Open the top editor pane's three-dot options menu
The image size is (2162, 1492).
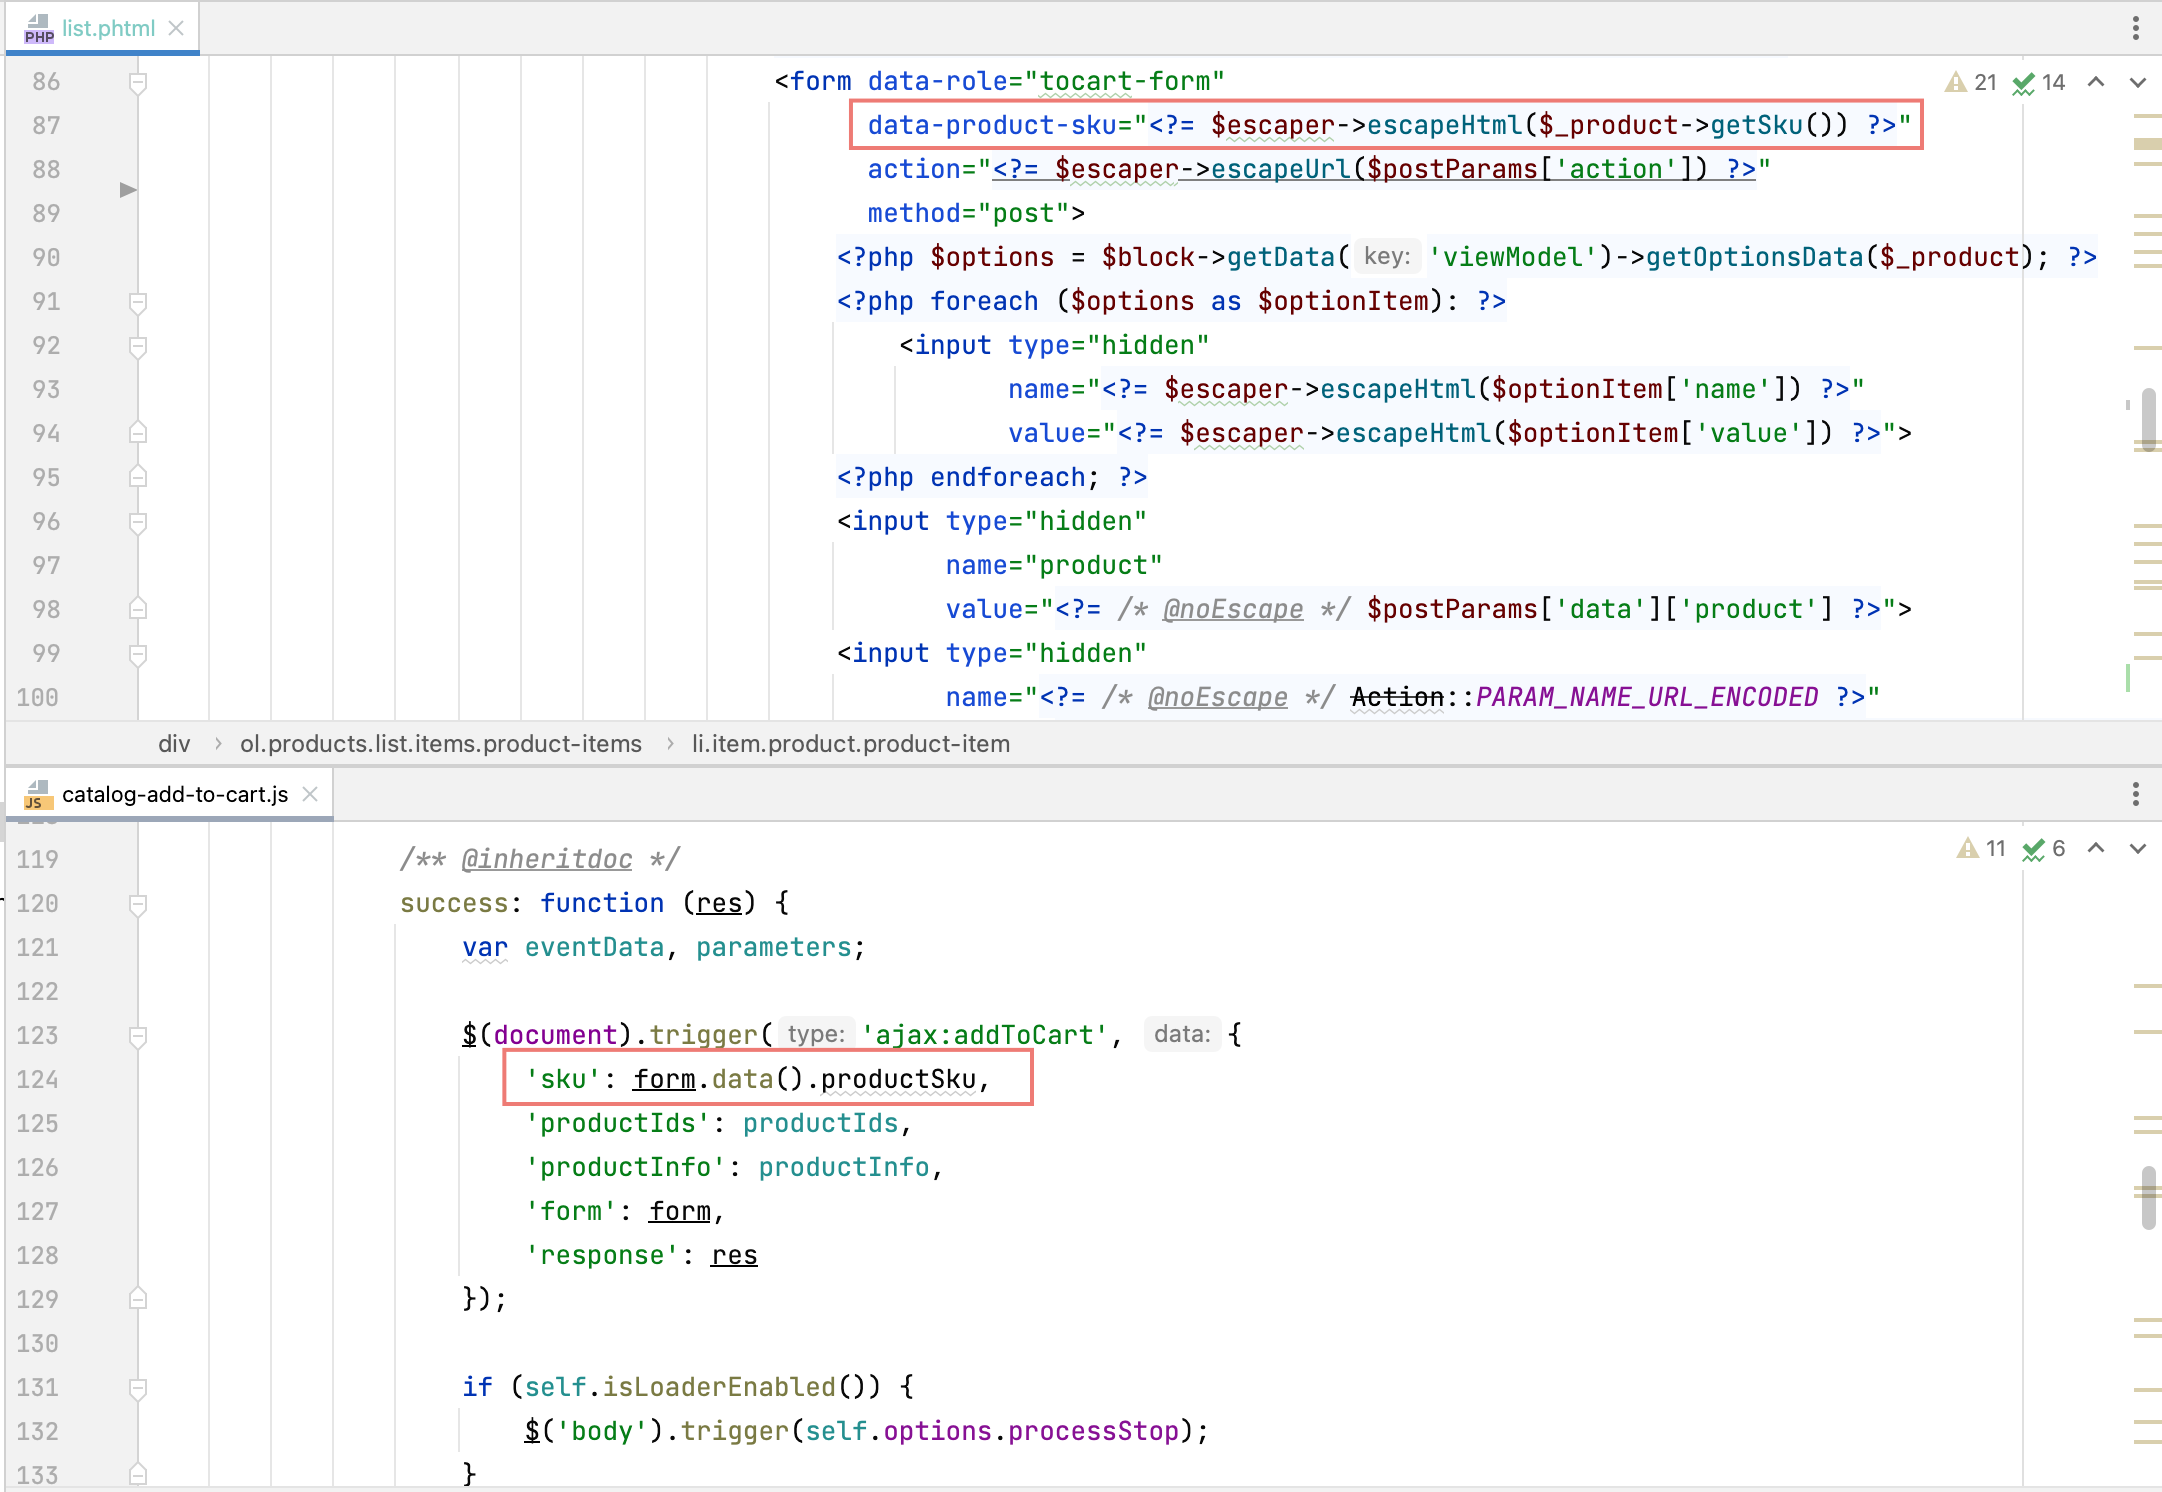click(2135, 28)
